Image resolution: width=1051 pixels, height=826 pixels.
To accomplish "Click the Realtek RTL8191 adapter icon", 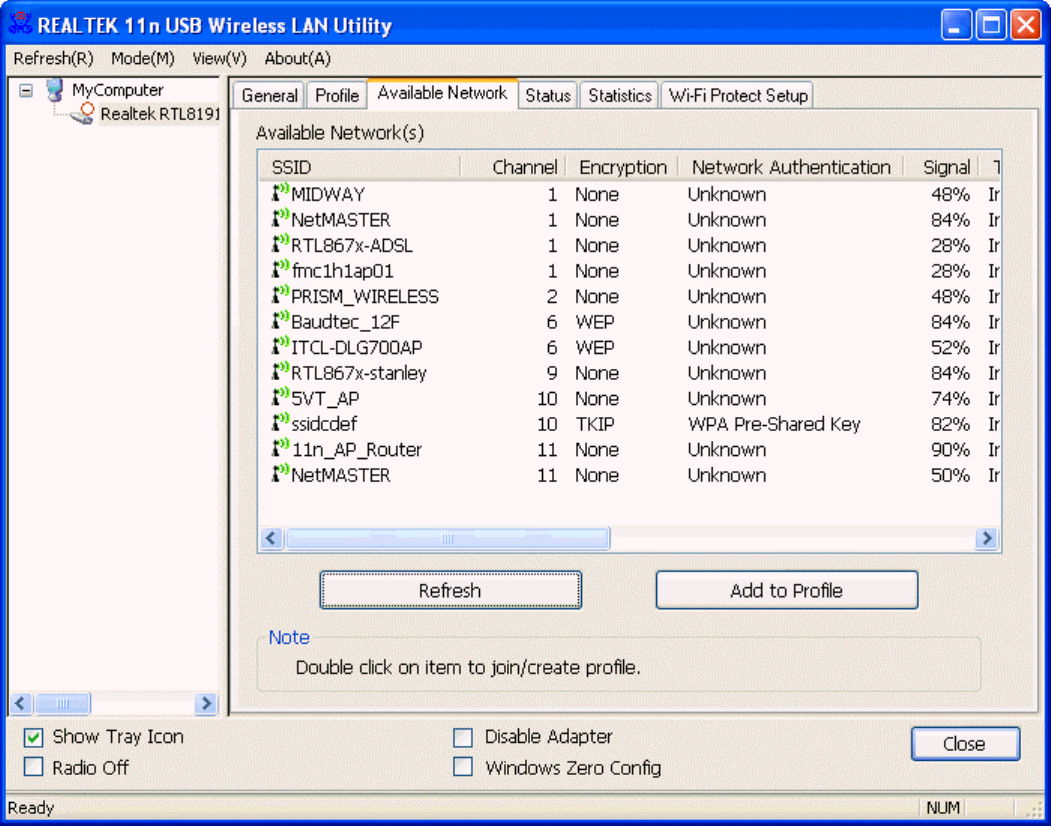I will pos(82,114).
